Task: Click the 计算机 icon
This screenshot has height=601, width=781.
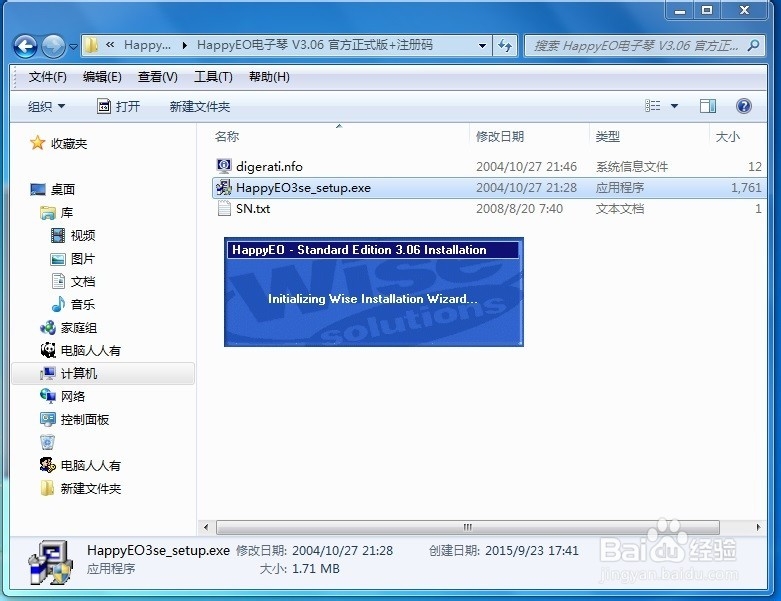Action: click(x=48, y=373)
